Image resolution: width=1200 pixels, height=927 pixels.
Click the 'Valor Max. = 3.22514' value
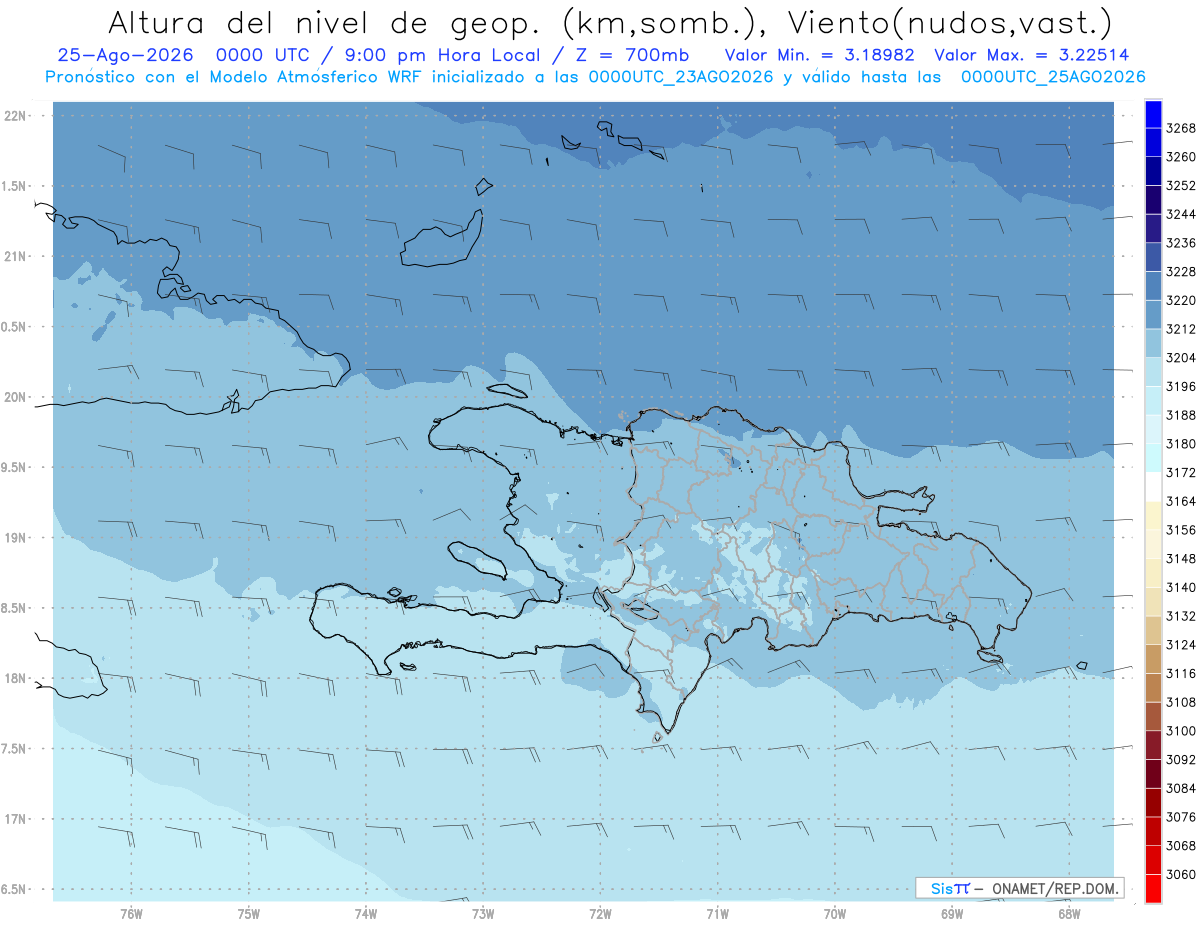(x=1031, y=55)
